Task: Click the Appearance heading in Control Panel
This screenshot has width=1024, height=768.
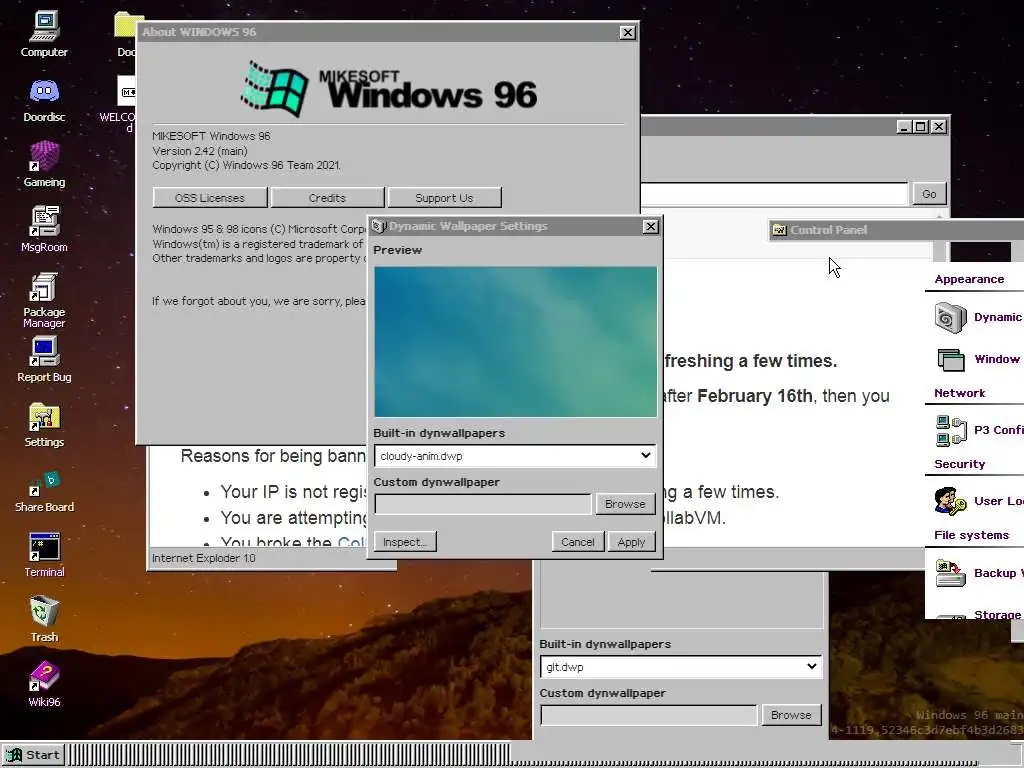Action: 969,280
